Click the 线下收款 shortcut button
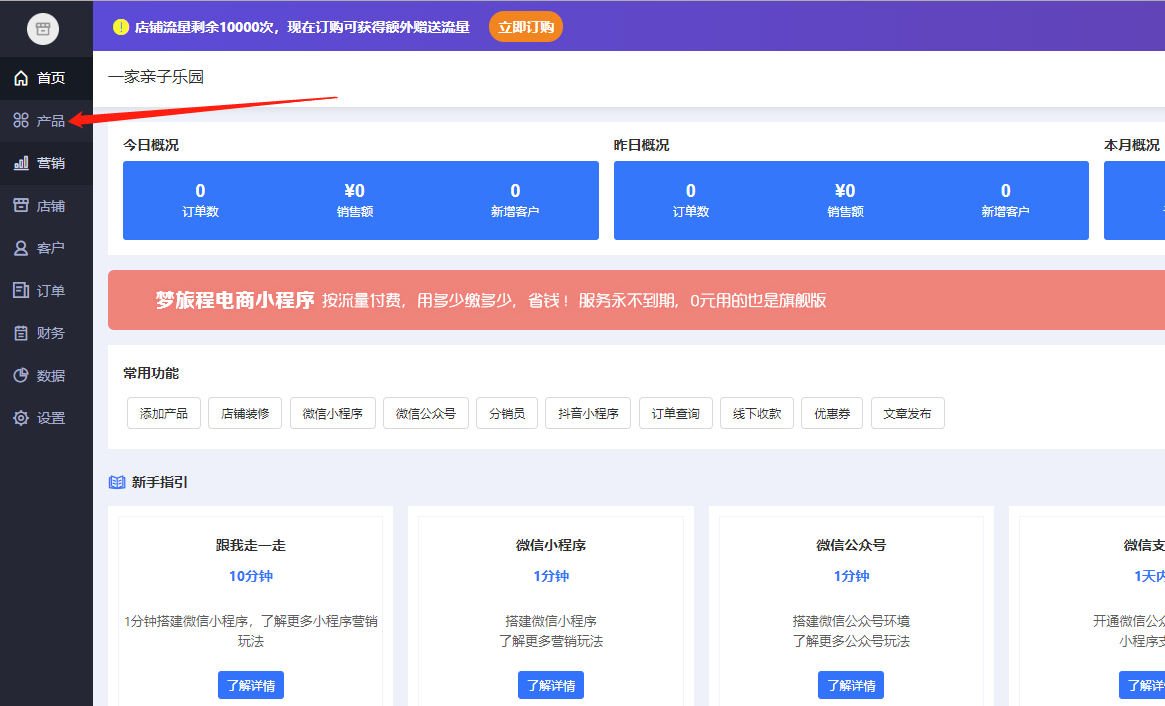 pyautogui.click(x=756, y=413)
